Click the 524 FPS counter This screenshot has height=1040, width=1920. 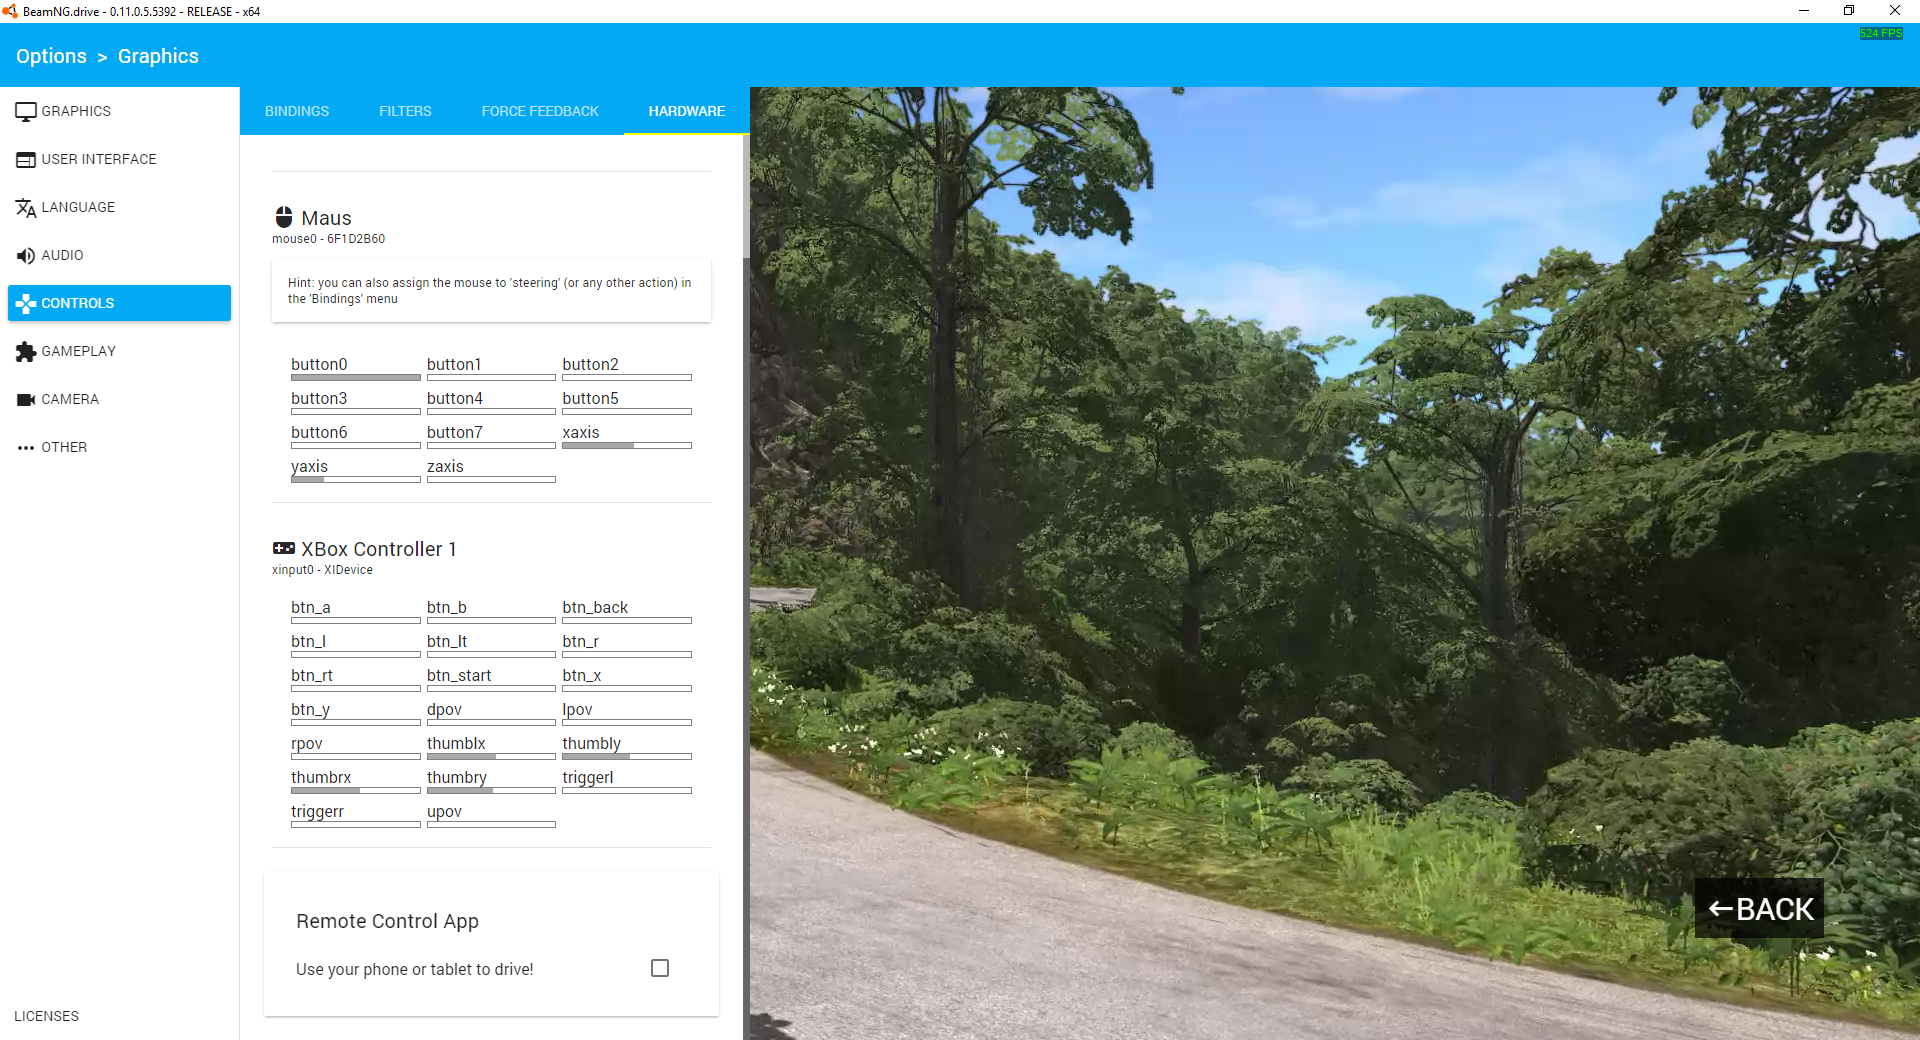(1881, 34)
